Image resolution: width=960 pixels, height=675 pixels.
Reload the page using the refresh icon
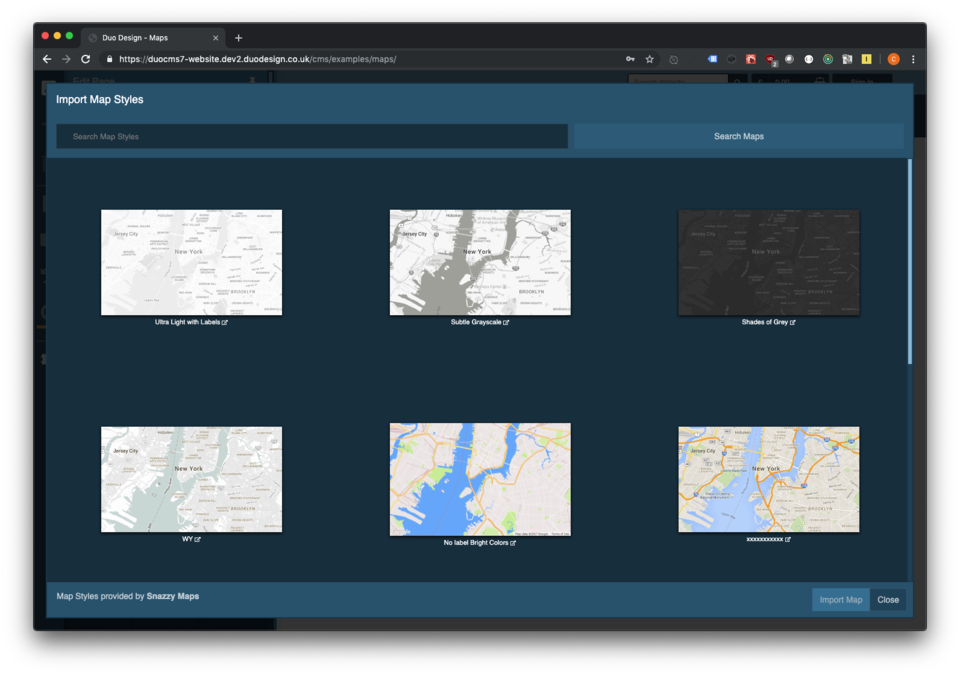(86, 59)
